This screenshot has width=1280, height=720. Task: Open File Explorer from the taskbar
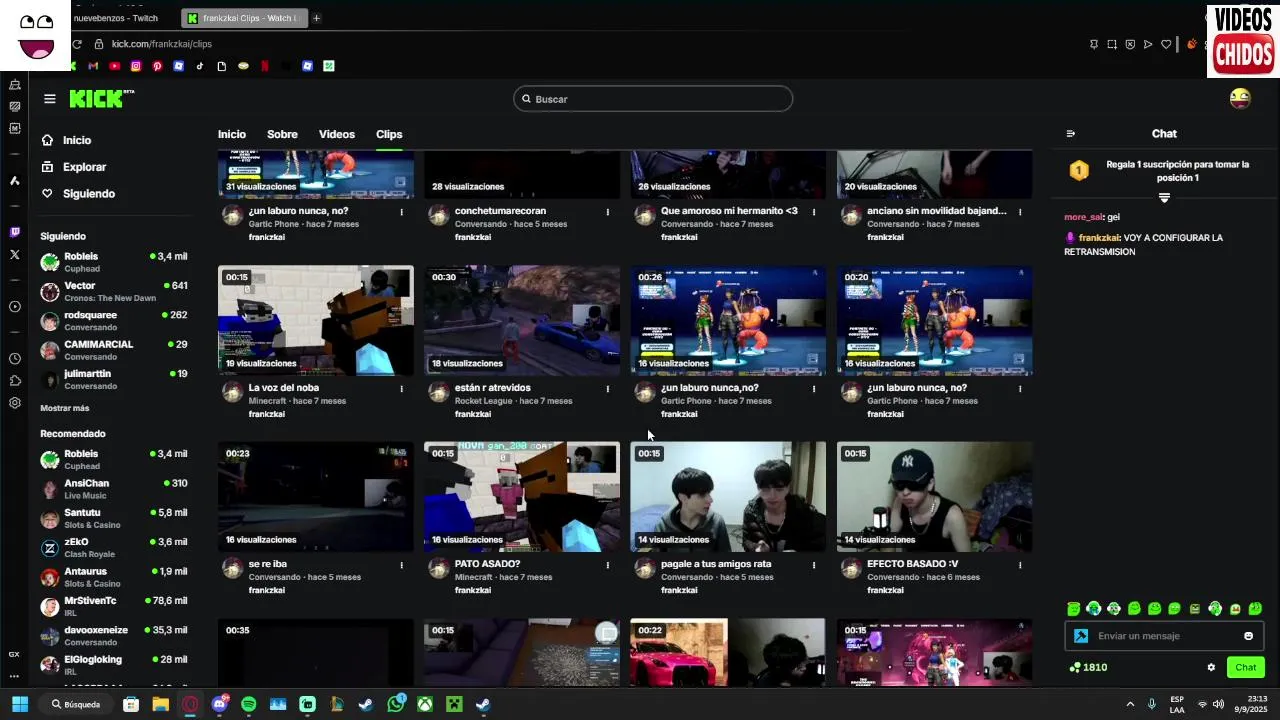click(x=160, y=704)
